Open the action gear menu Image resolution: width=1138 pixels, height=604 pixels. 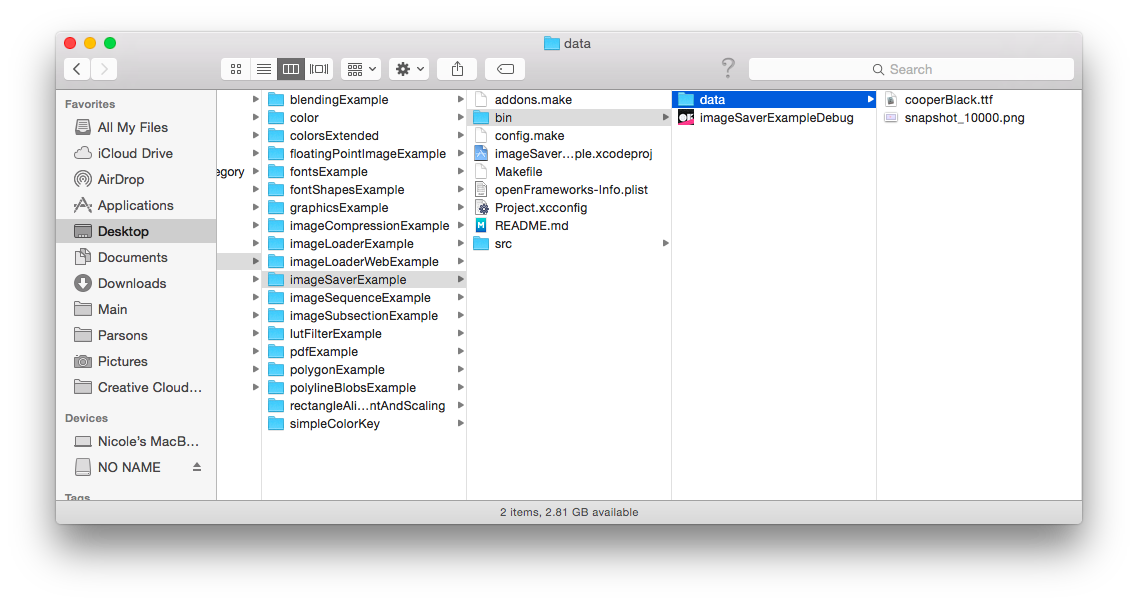[409, 68]
